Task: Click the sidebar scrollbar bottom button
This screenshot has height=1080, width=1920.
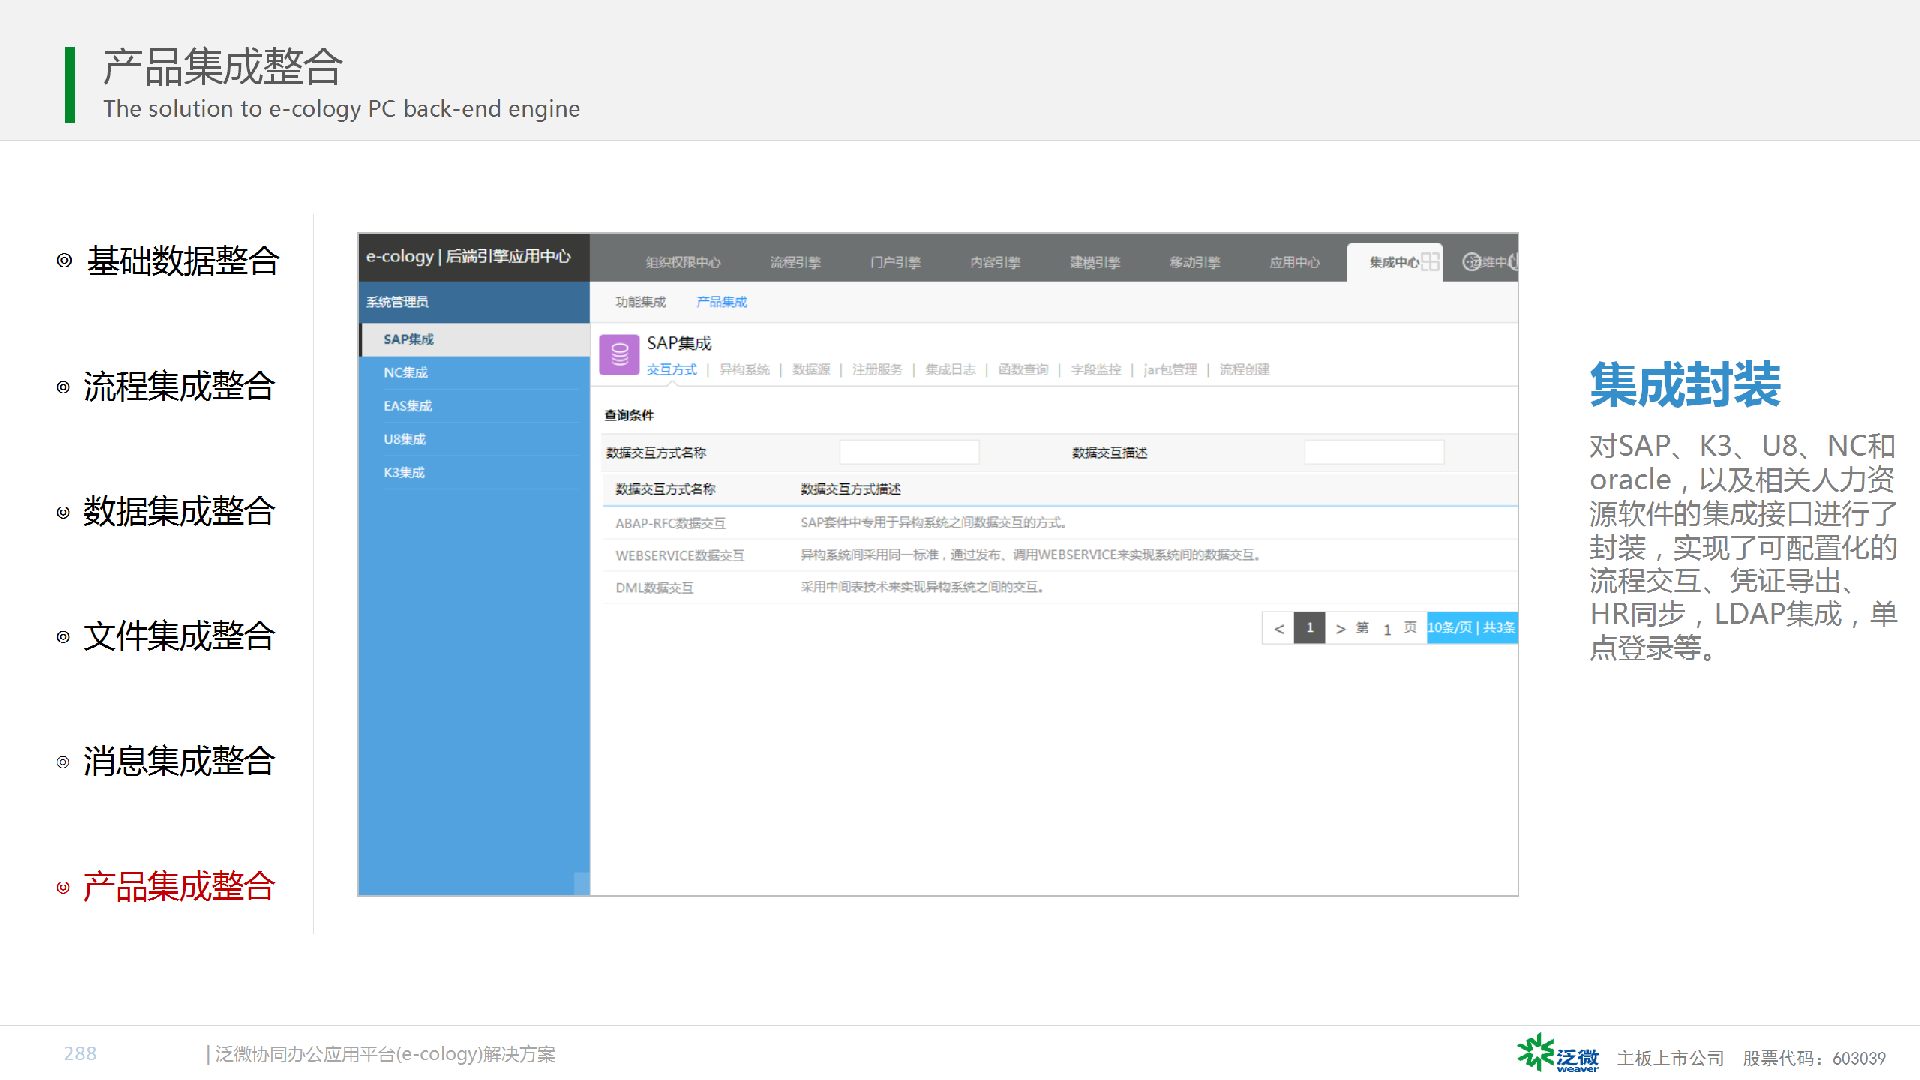Action: 581,883
